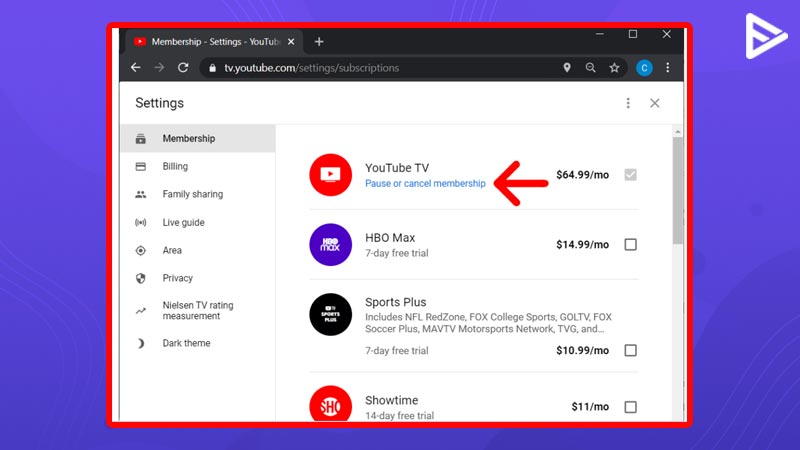Click the HBO Max purple logo
This screenshot has height=450, width=800.
click(x=331, y=244)
